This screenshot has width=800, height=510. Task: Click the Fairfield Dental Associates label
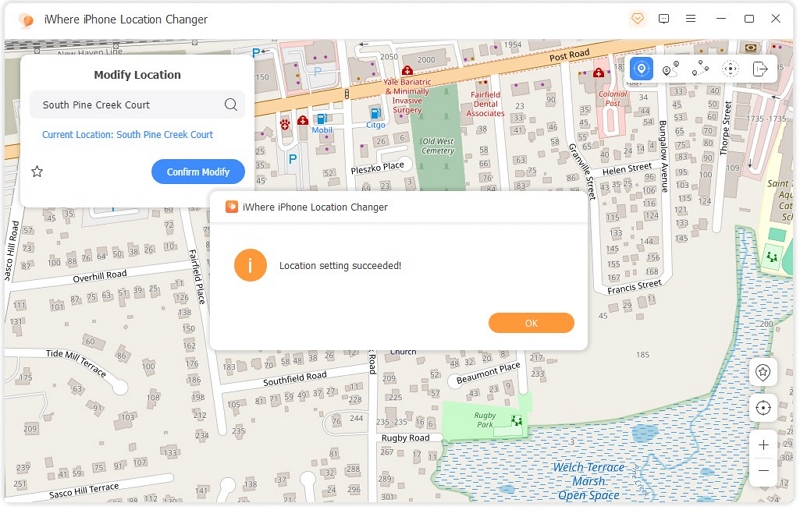coord(485,104)
